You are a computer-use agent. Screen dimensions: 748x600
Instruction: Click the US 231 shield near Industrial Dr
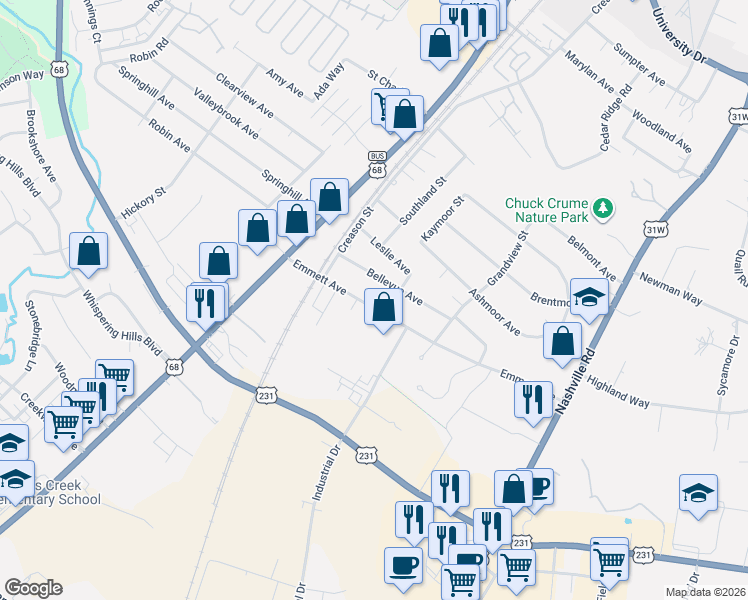366,456
